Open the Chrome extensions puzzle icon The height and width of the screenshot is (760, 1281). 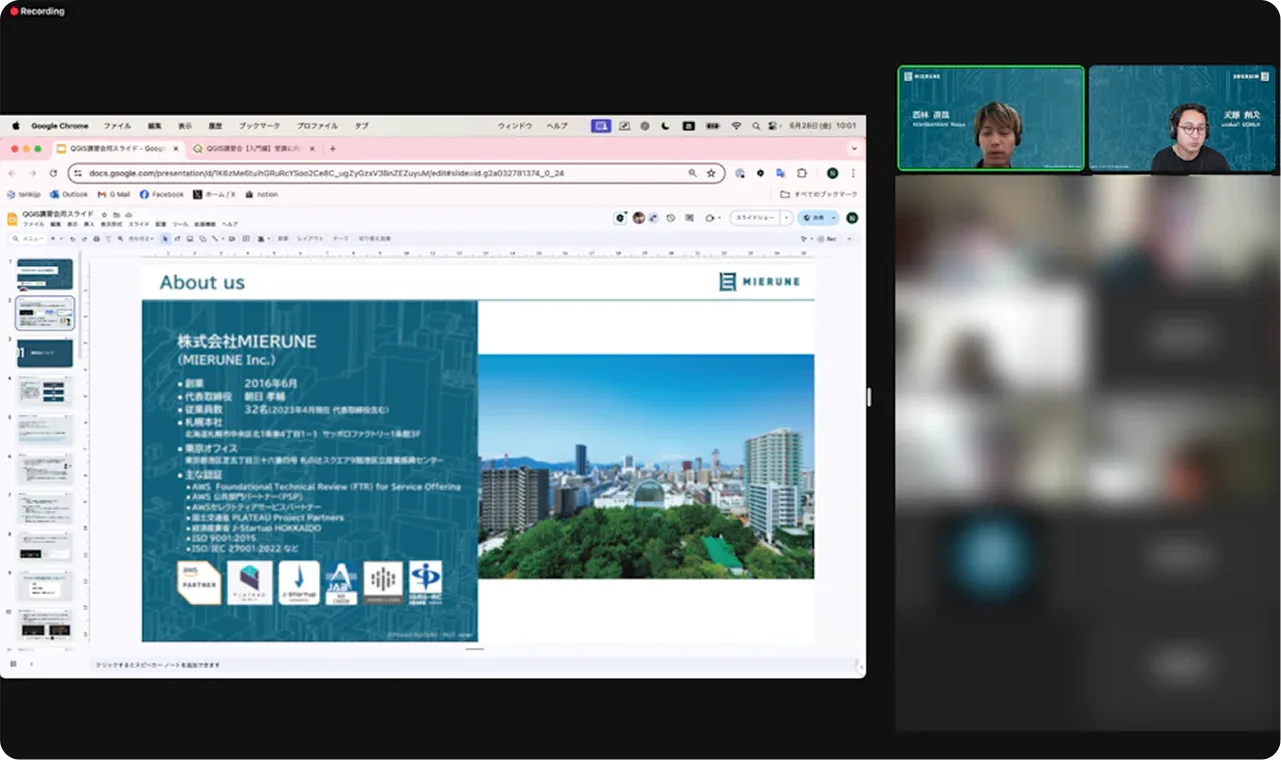pos(801,173)
